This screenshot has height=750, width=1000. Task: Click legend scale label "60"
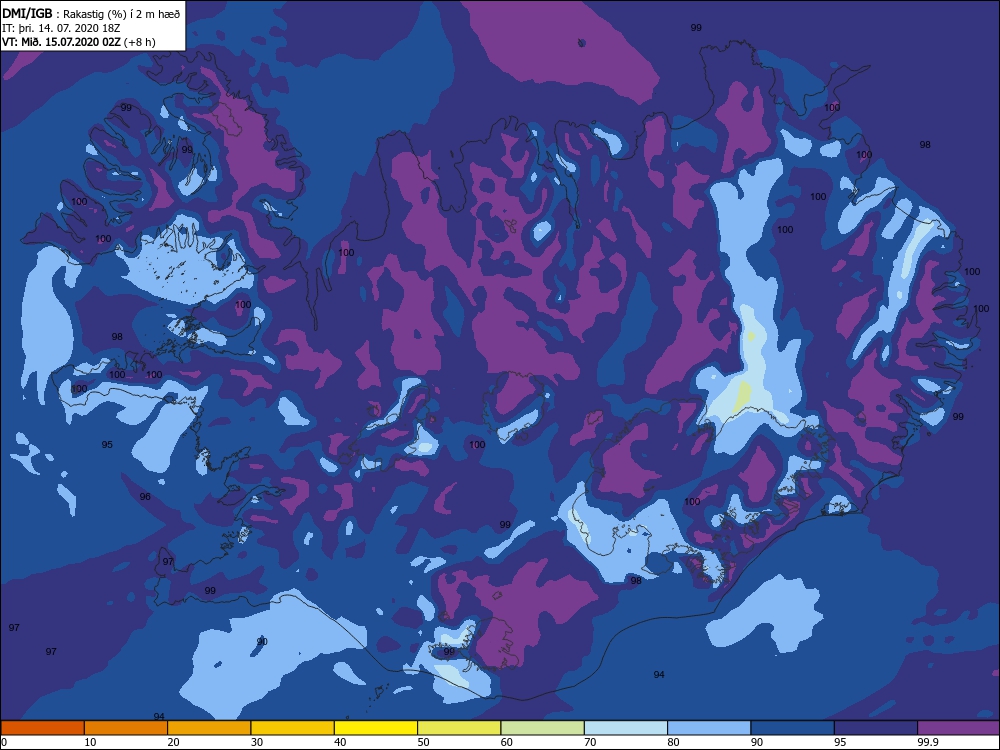click(x=507, y=742)
